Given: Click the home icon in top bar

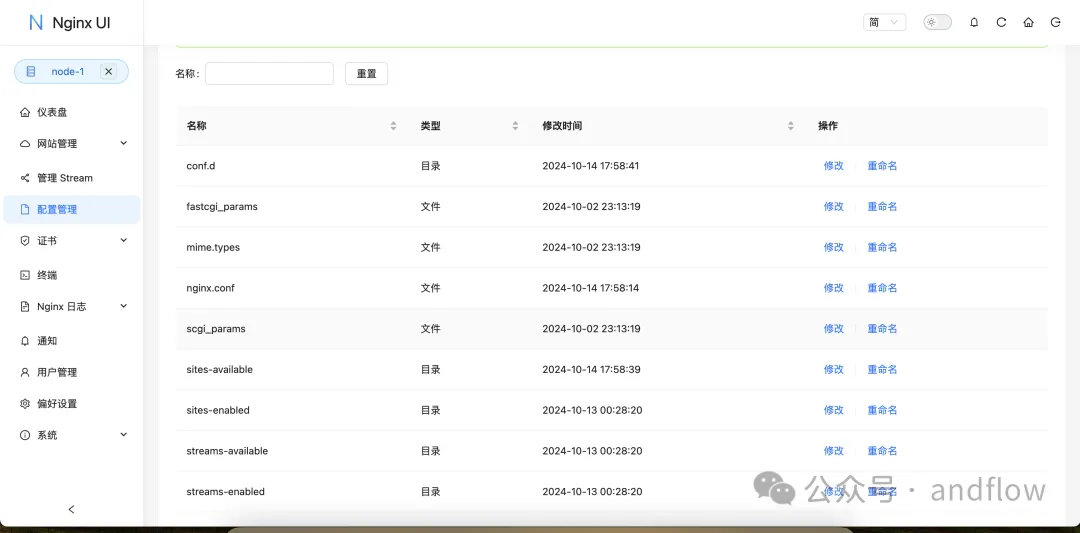Looking at the screenshot, I should click(x=1028, y=22).
